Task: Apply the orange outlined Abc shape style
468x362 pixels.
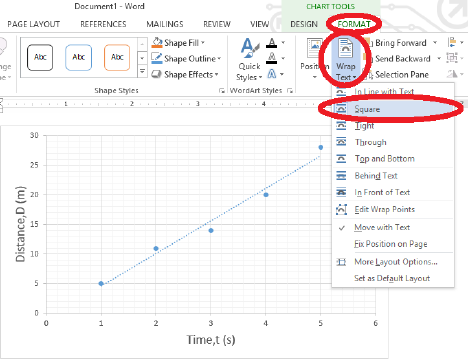Action: point(117,57)
